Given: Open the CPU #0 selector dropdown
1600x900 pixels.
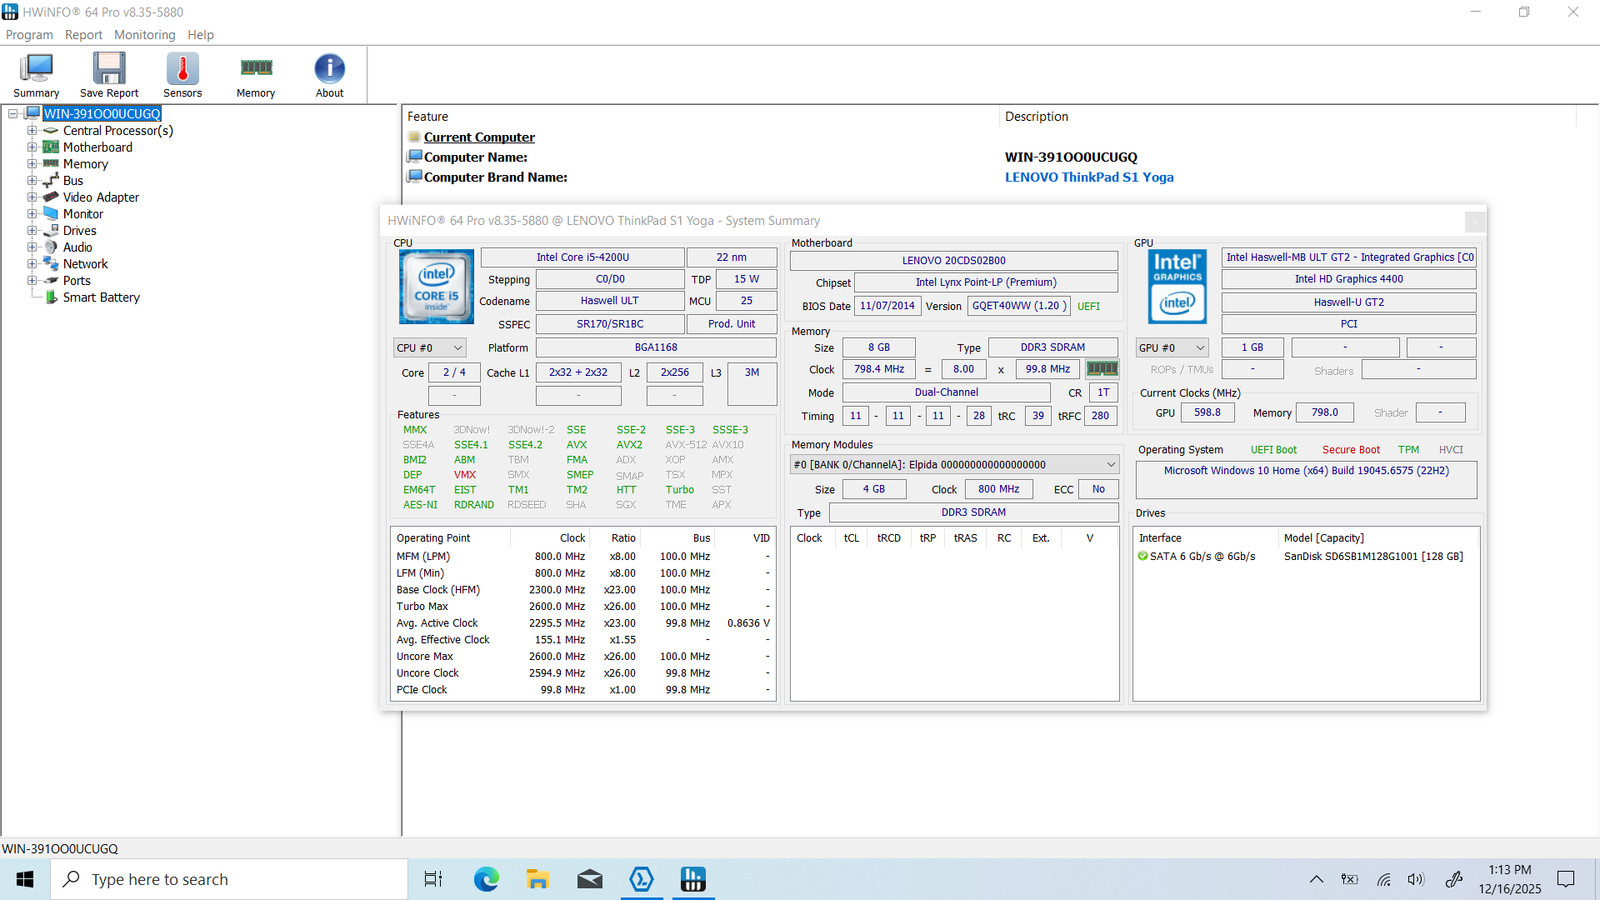Looking at the screenshot, I should [430, 348].
